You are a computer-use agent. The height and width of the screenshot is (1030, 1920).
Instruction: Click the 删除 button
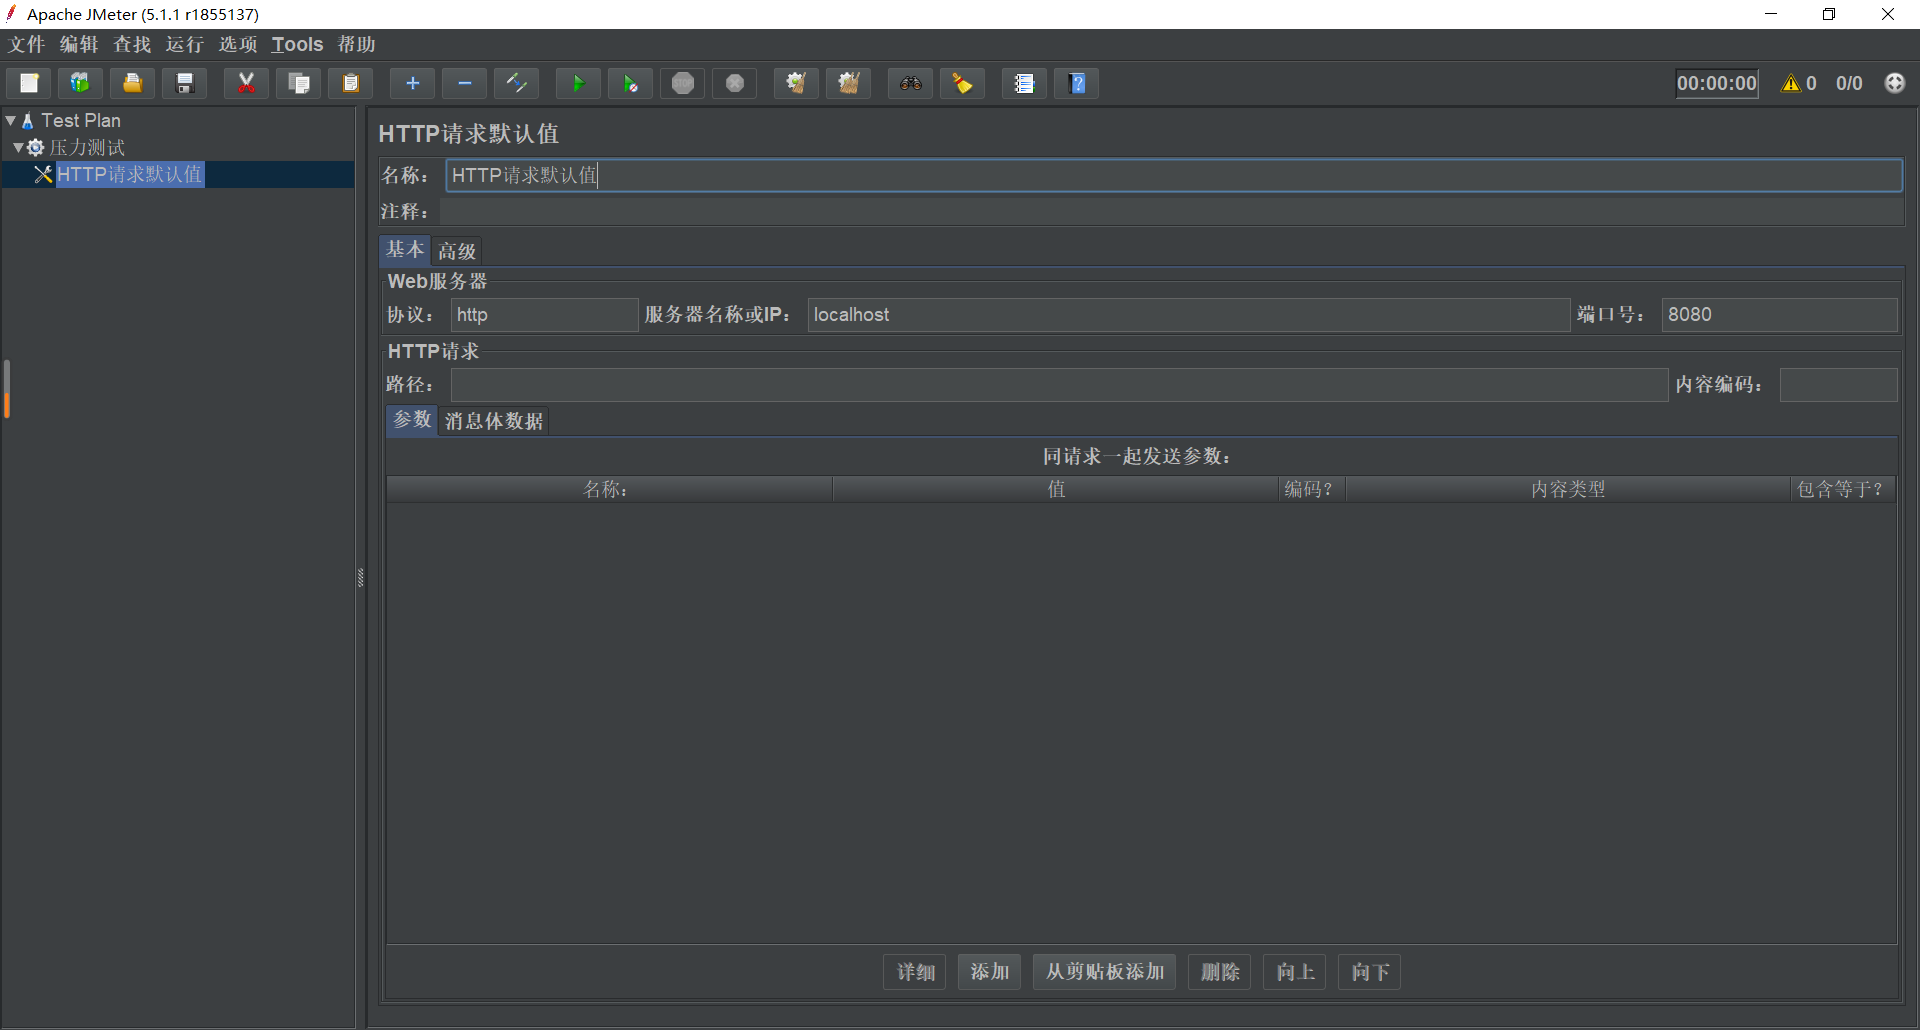click(x=1220, y=972)
